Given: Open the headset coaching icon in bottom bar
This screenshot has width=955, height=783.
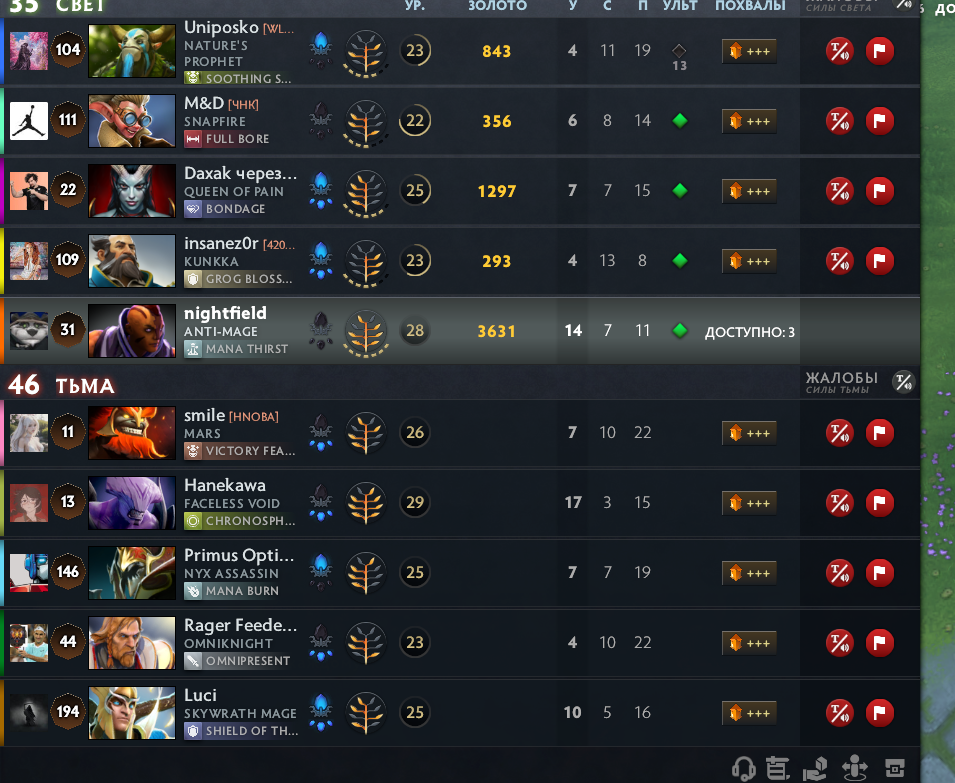Looking at the screenshot, I should click(x=743, y=768).
